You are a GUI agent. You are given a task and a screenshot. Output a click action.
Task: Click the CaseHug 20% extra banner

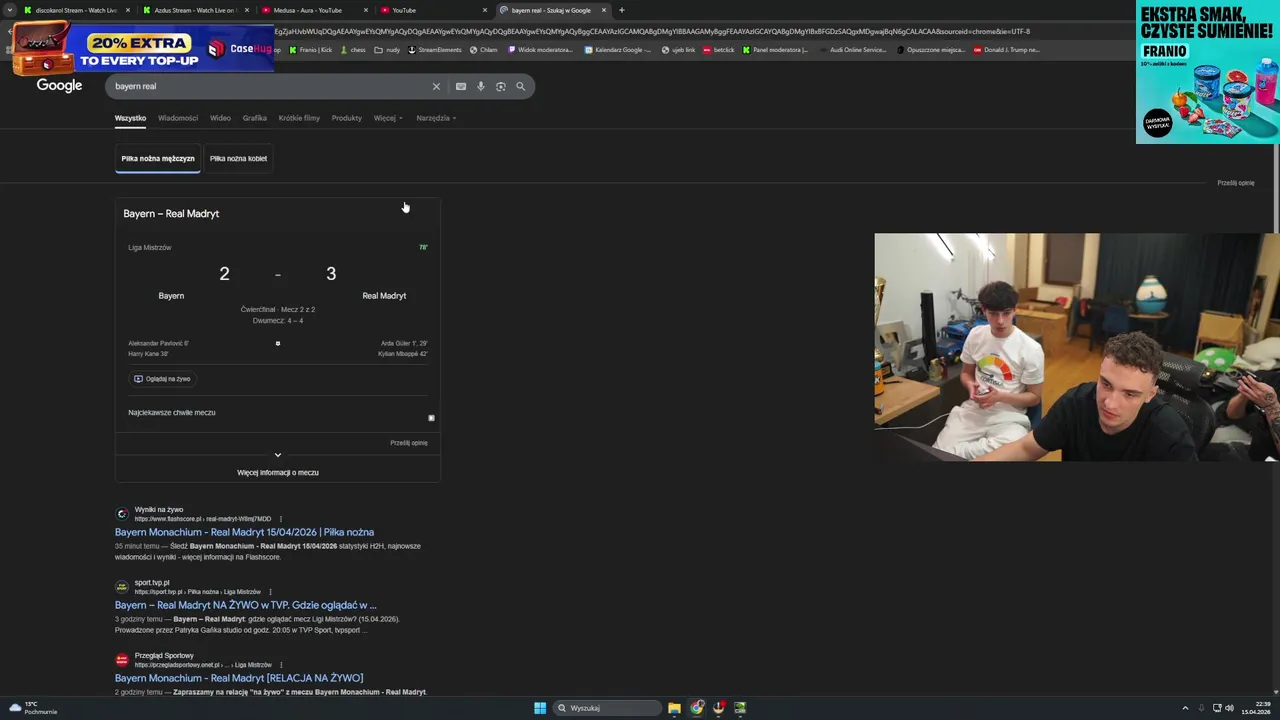[141, 46]
